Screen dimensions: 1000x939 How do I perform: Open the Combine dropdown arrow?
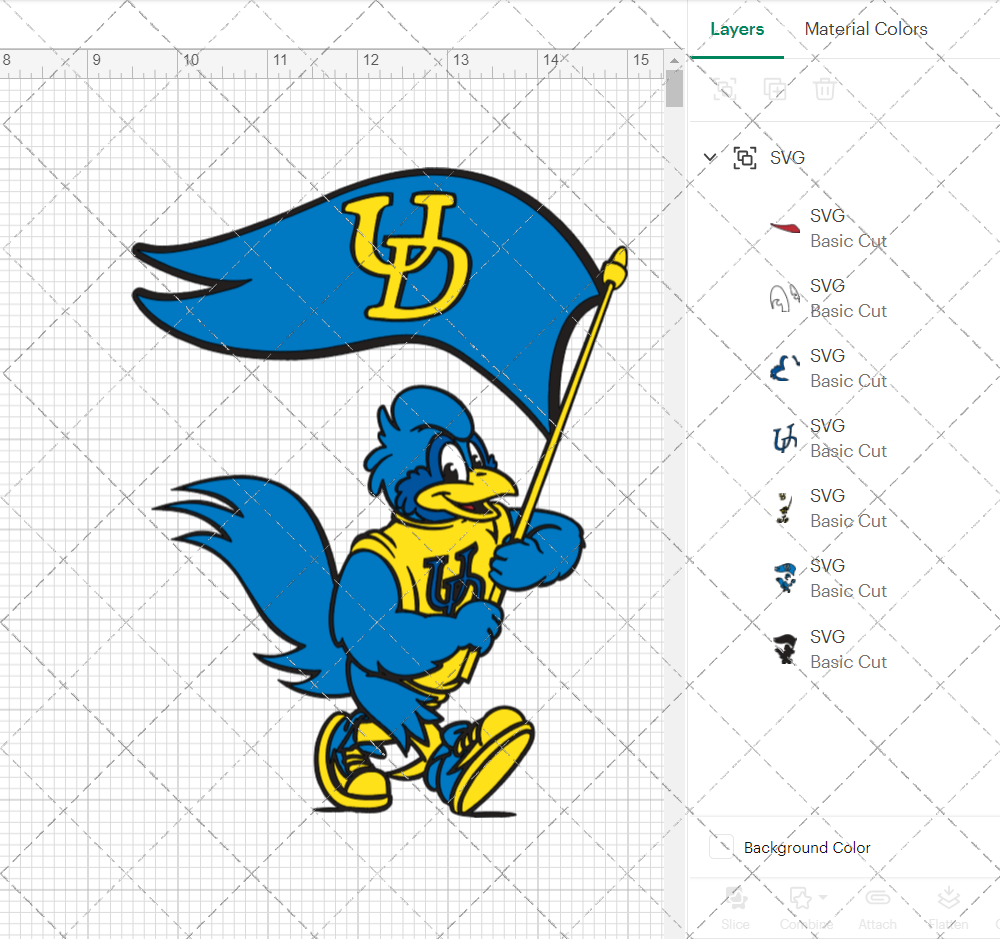[x=823, y=898]
